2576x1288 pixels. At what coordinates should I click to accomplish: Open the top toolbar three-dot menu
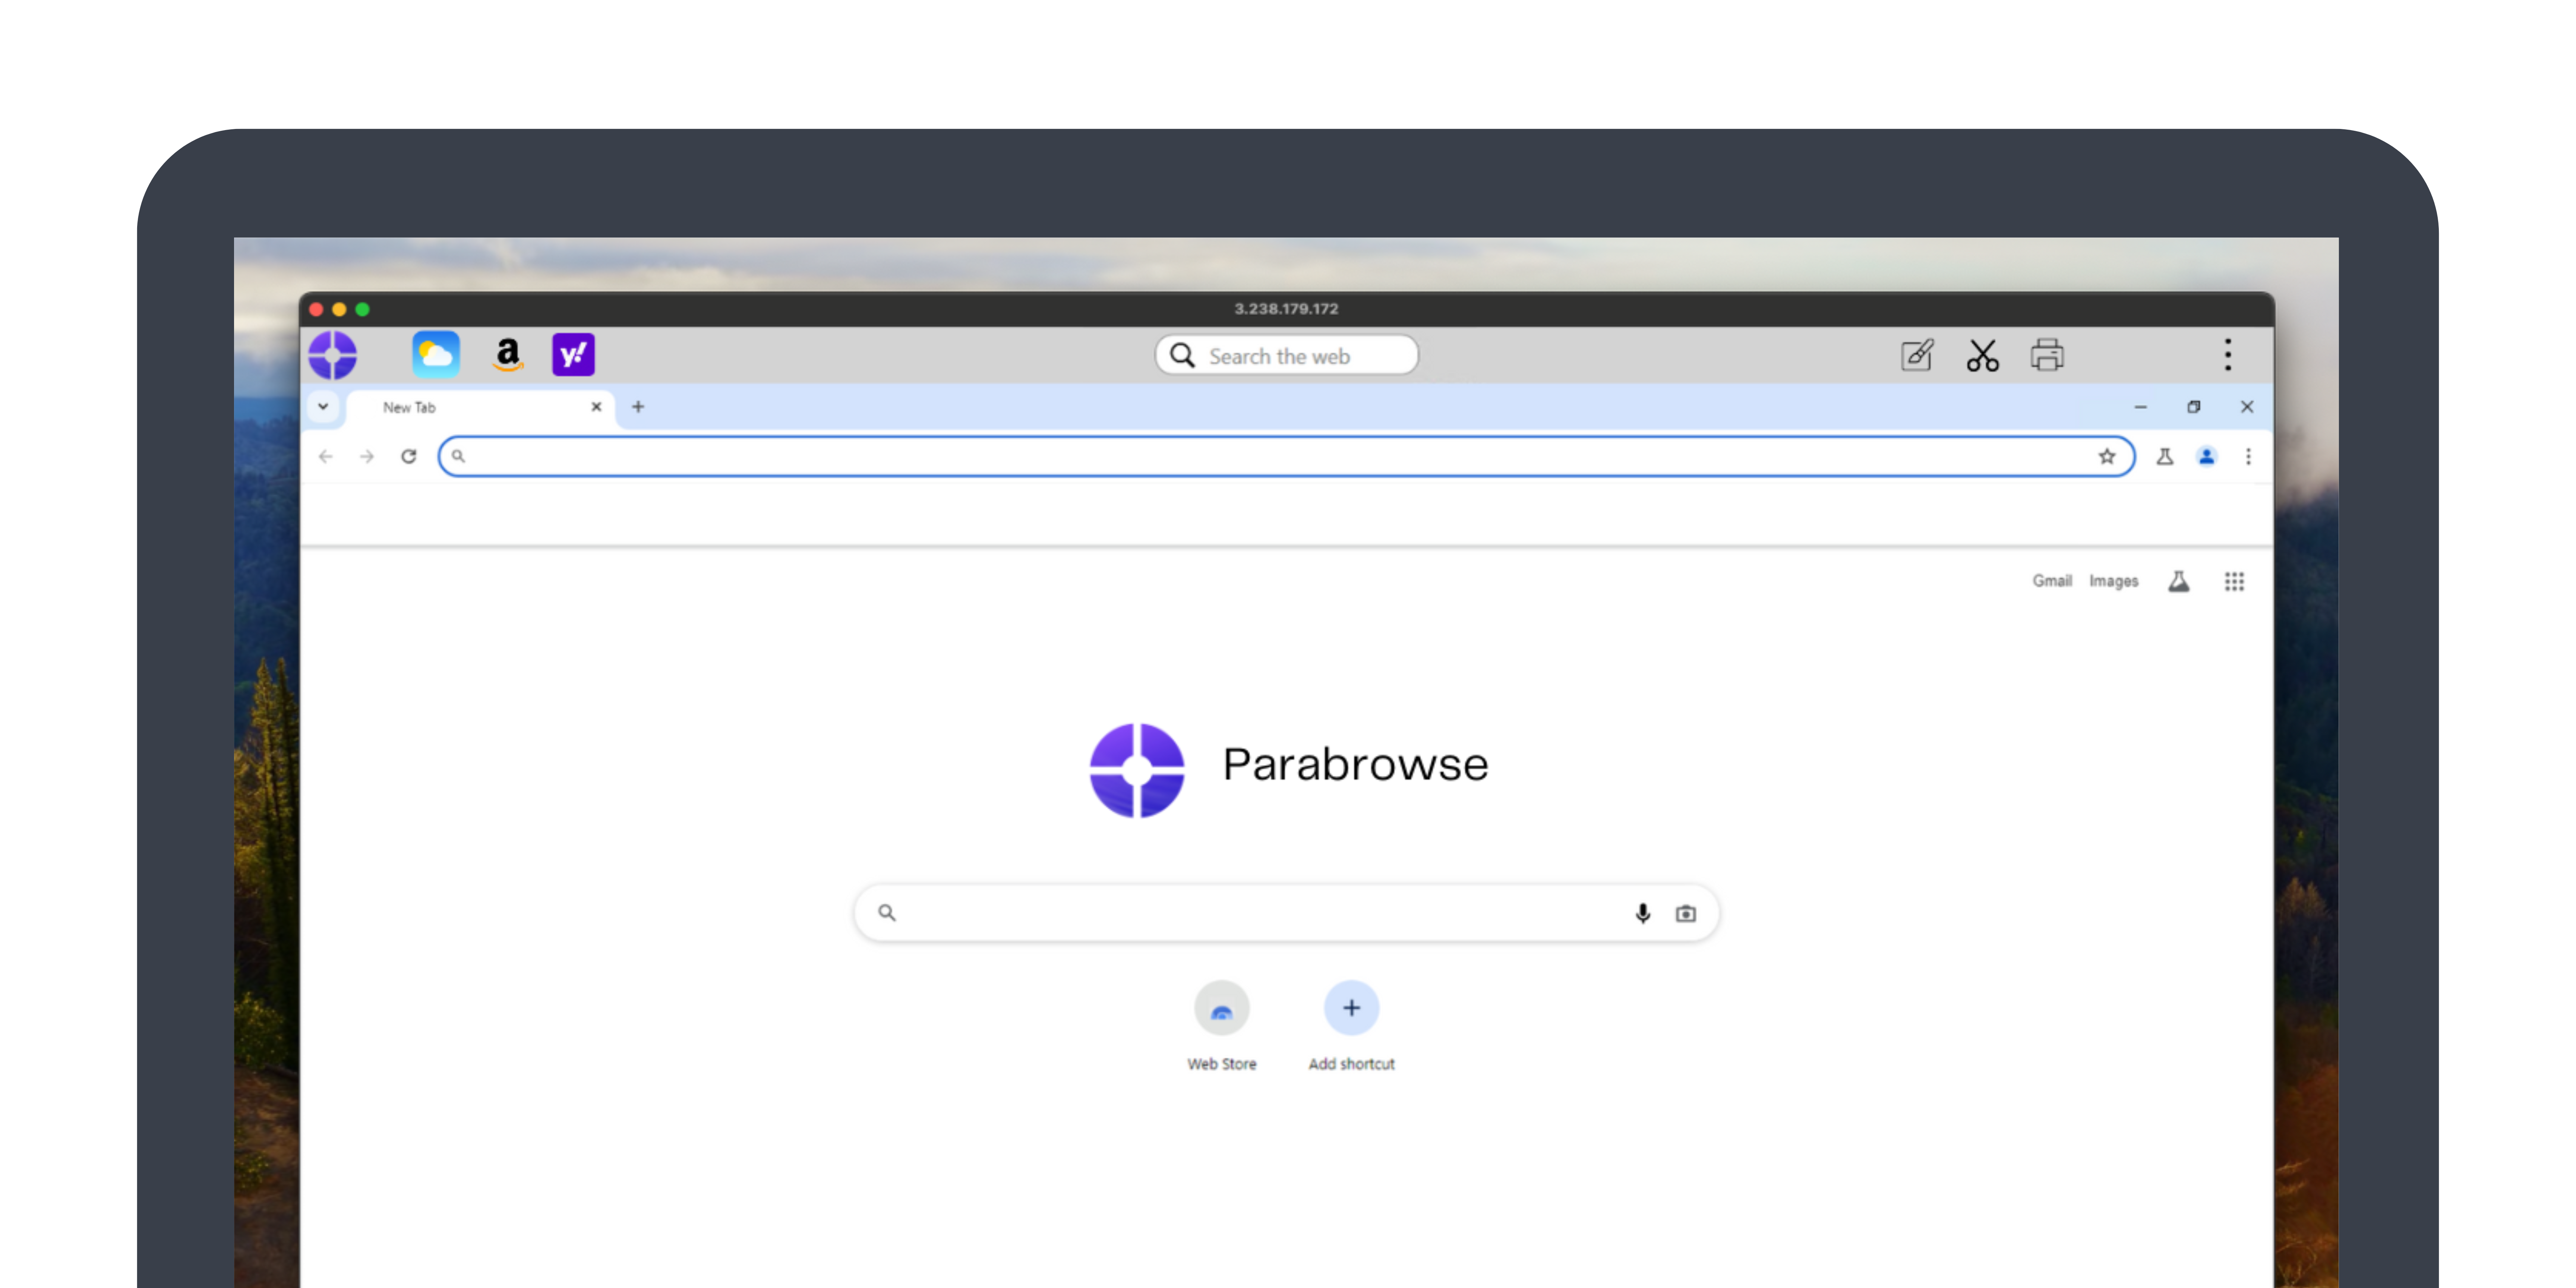click(2228, 355)
